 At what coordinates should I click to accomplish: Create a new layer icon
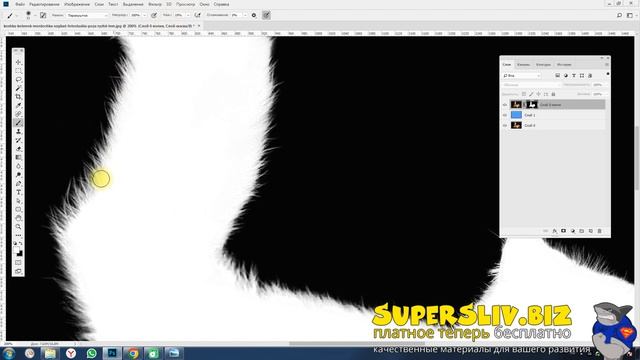[591, 231]
